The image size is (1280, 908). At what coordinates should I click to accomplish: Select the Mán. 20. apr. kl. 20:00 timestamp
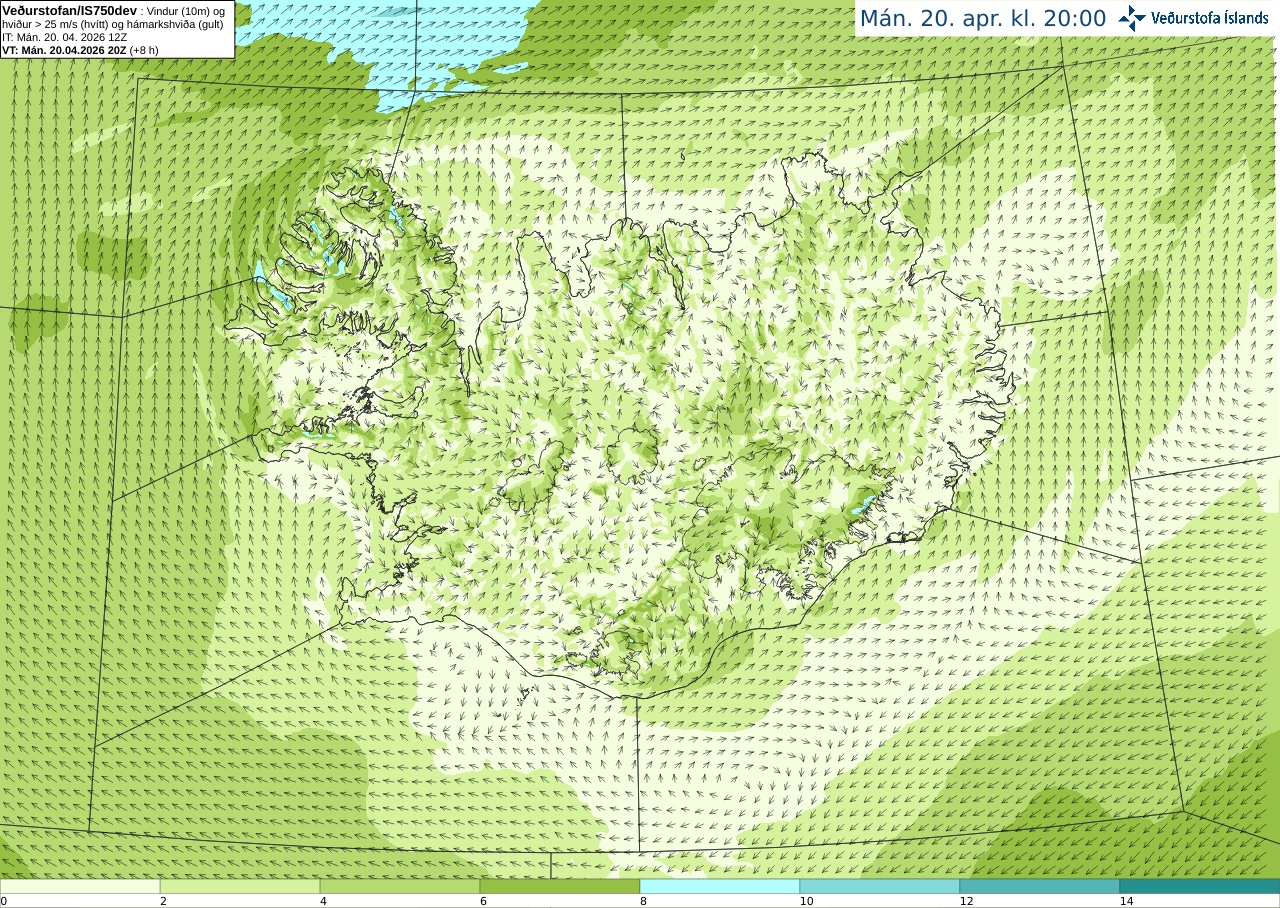(983, 18)
